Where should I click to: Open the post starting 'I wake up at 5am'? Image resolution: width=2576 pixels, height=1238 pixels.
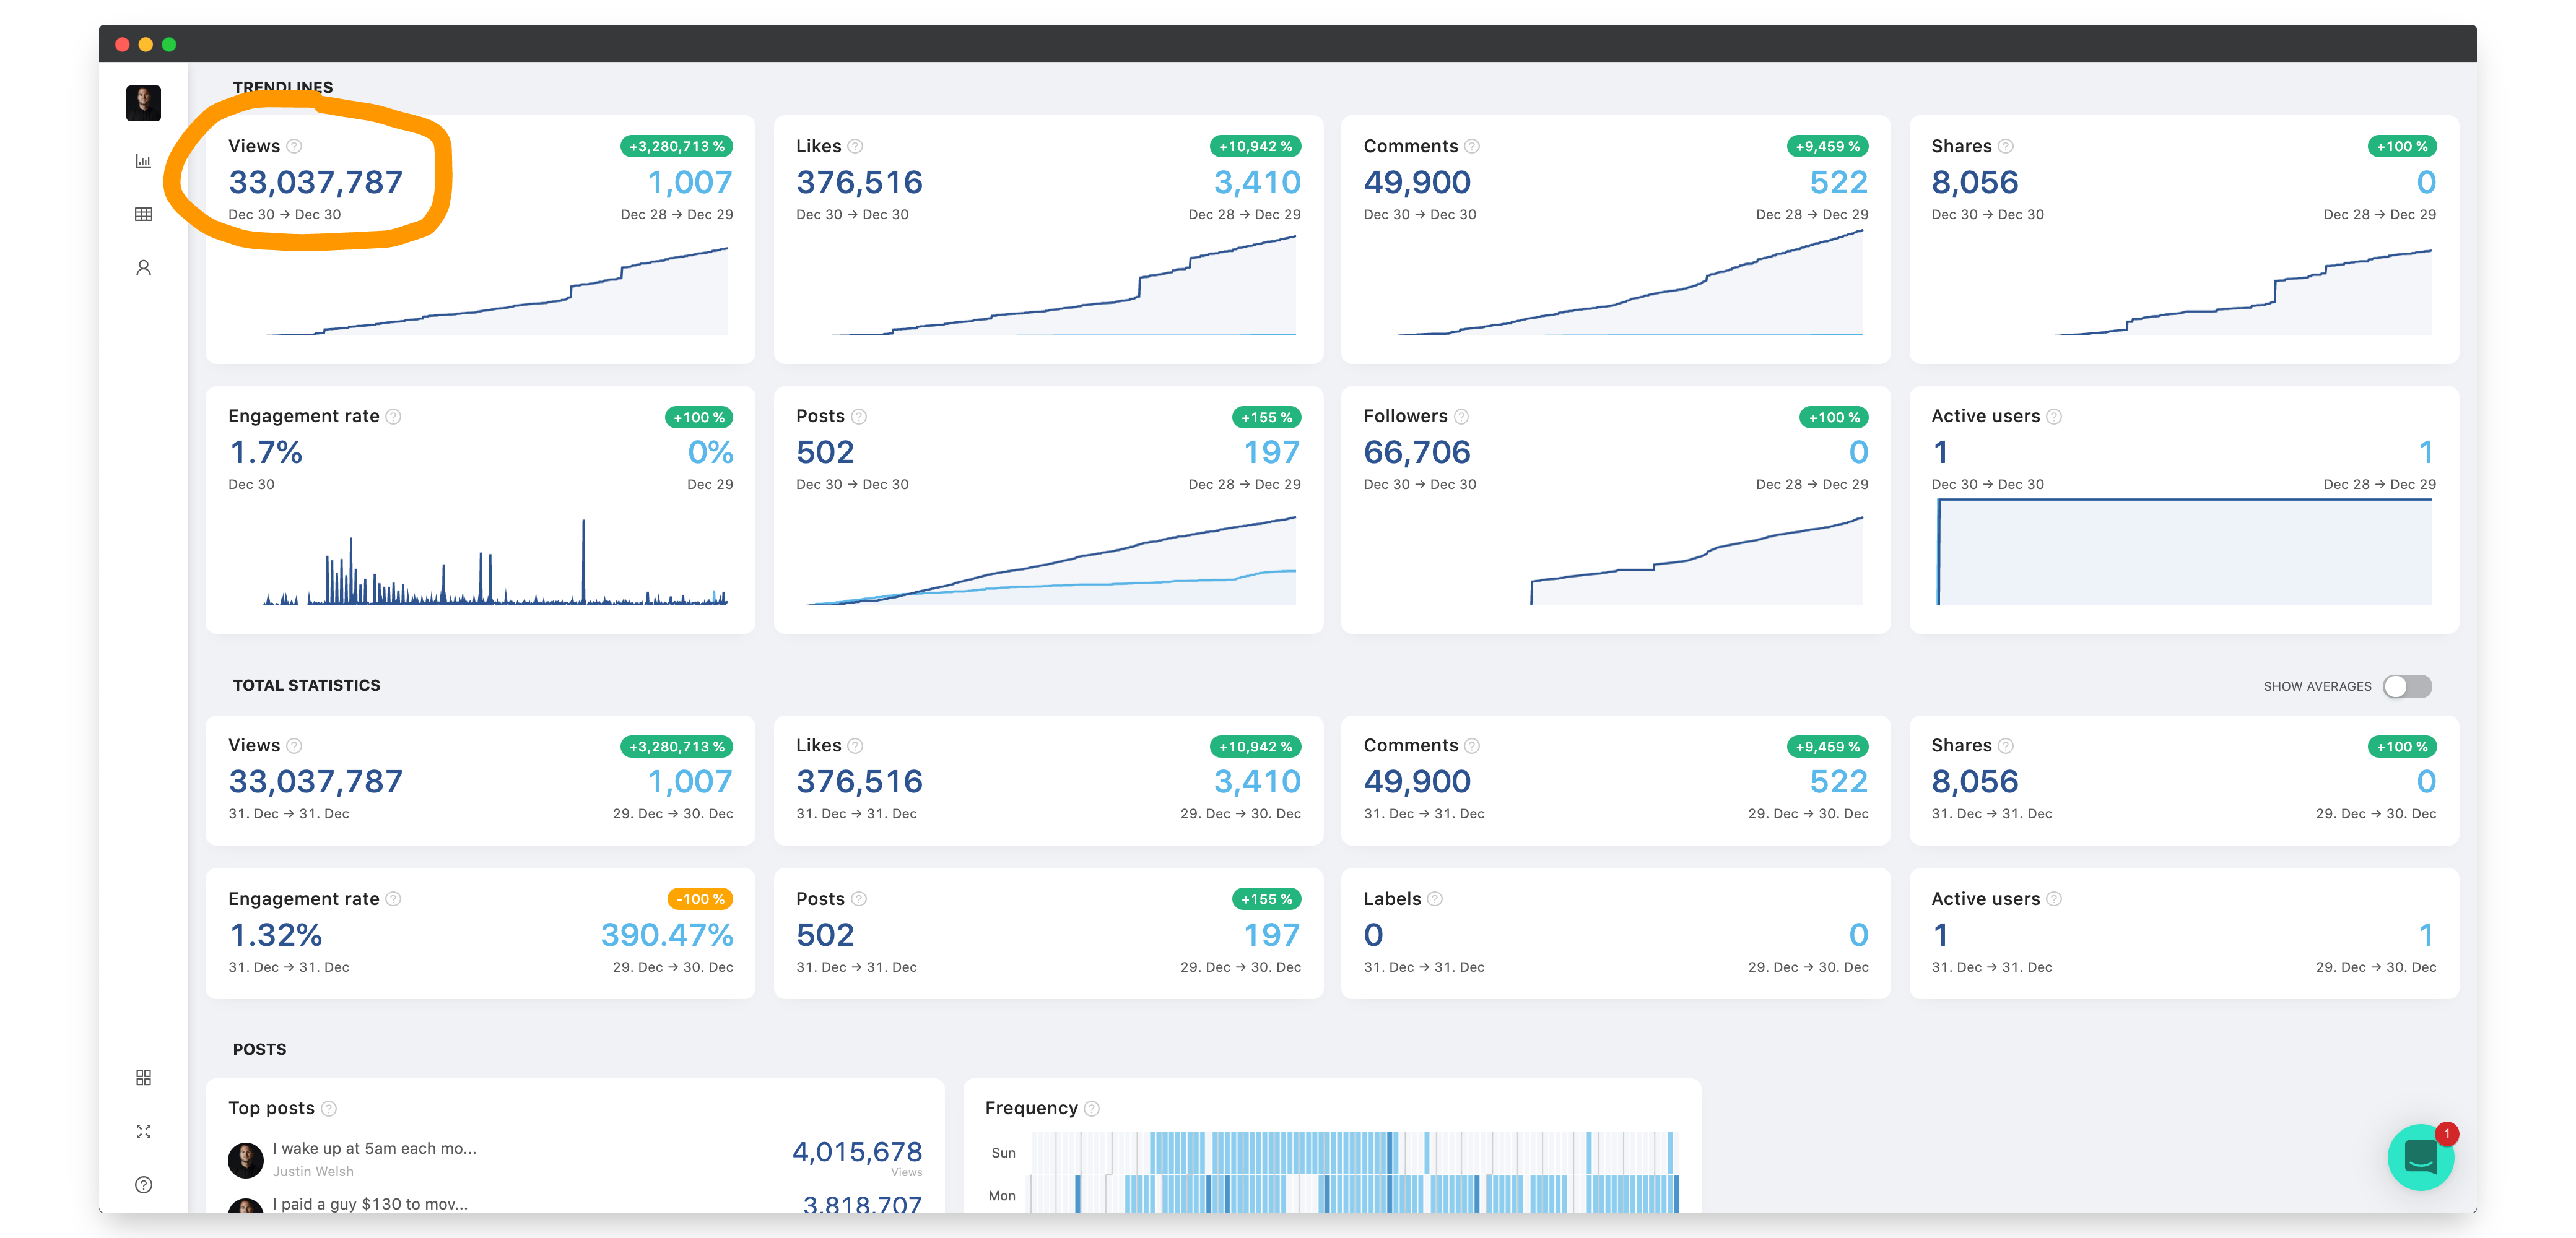[x=374, y=1148]
